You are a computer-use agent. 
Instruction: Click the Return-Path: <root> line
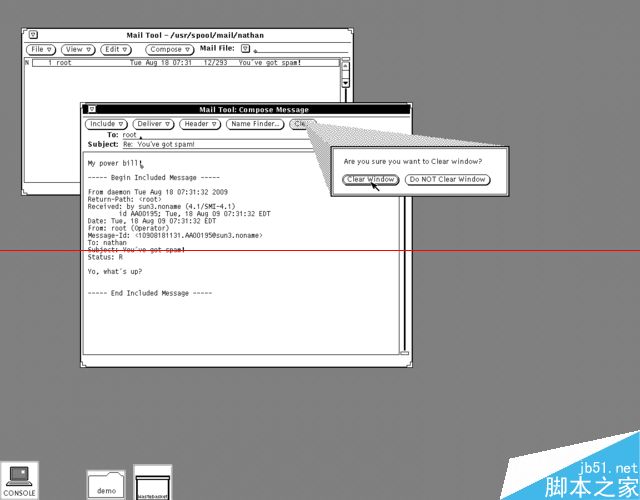(124, 199)
